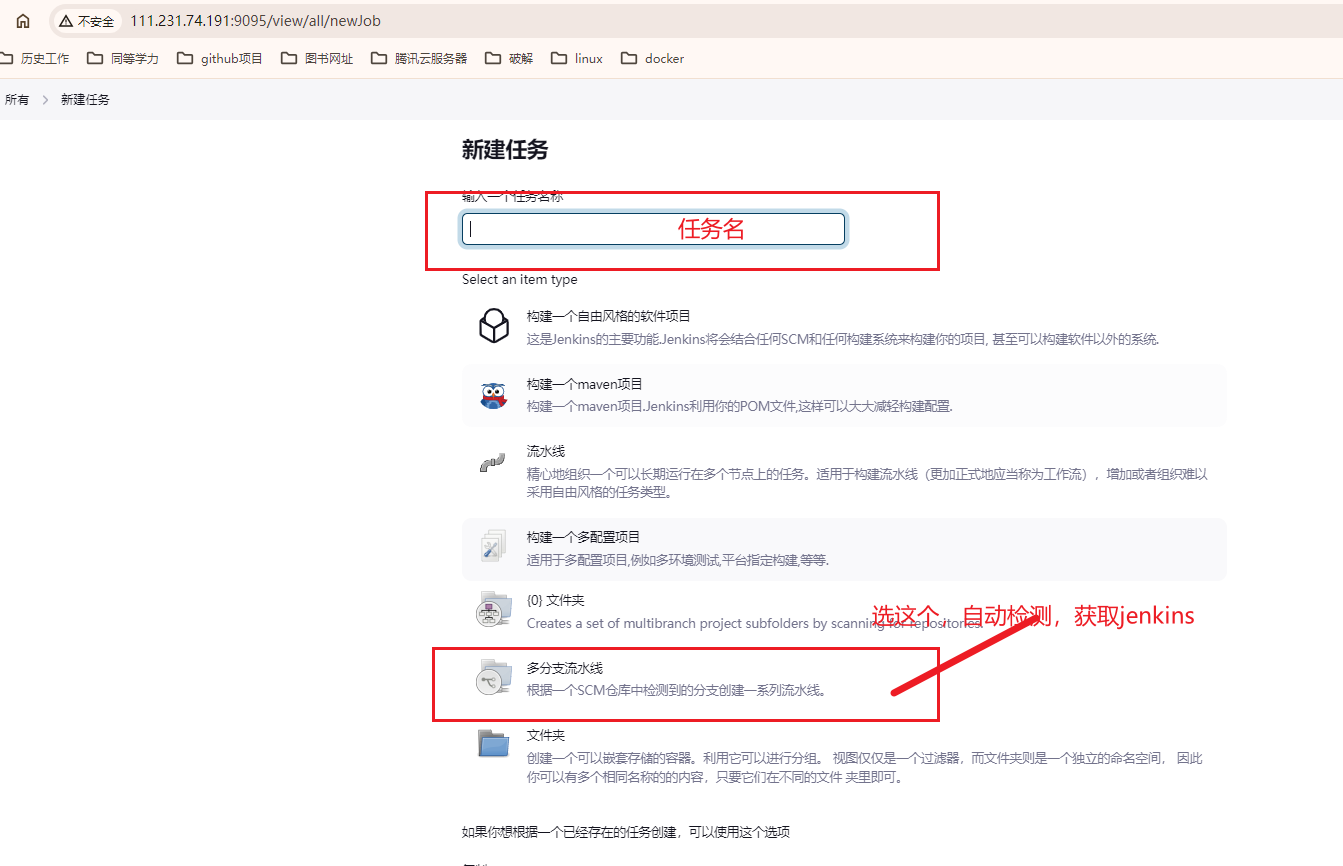This screenshot has height=866, width=1343.
Task: Select the pipeline pipe icon
Action: pyautogui.click(x=492, y=464)
